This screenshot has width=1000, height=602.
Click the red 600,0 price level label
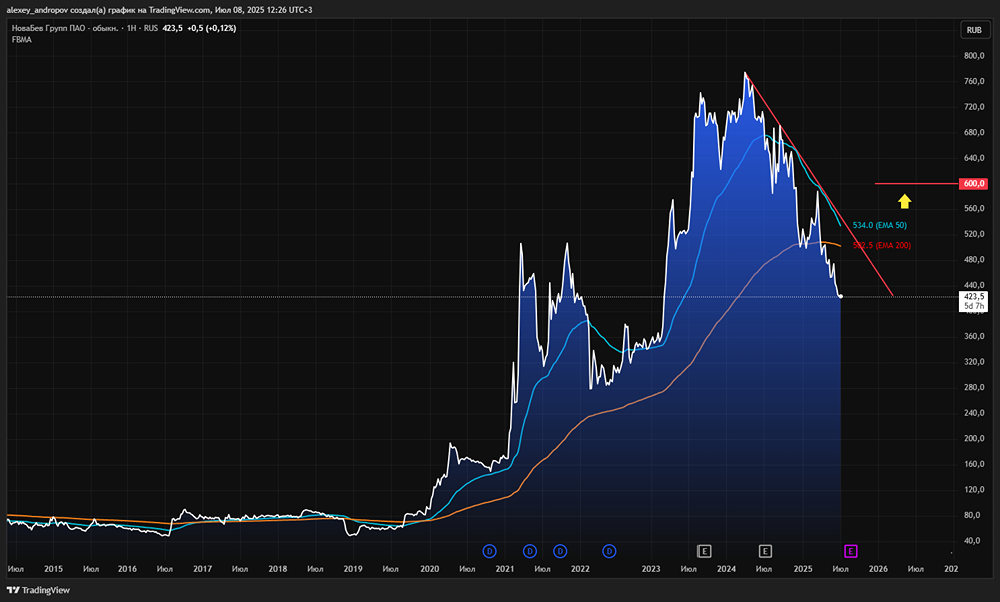pos(973,184)
